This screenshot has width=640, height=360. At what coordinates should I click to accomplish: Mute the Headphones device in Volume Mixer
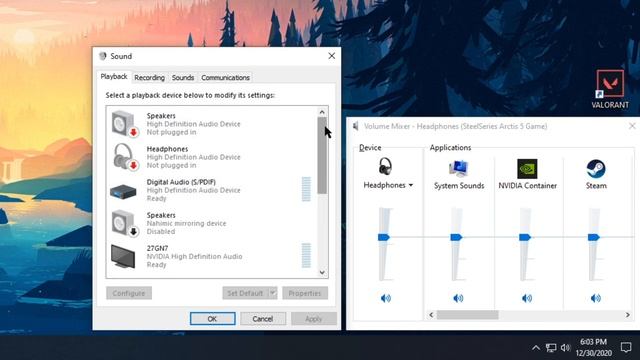tap(385, 298)
